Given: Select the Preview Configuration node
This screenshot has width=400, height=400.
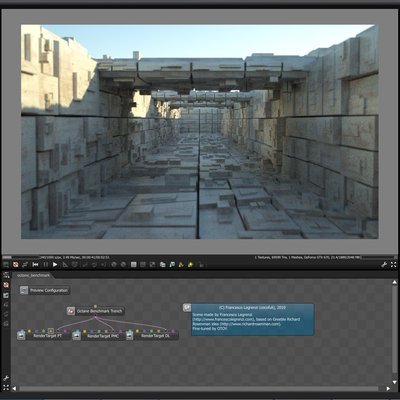Looking at the screenshot, I should click(x=45, y=290).
